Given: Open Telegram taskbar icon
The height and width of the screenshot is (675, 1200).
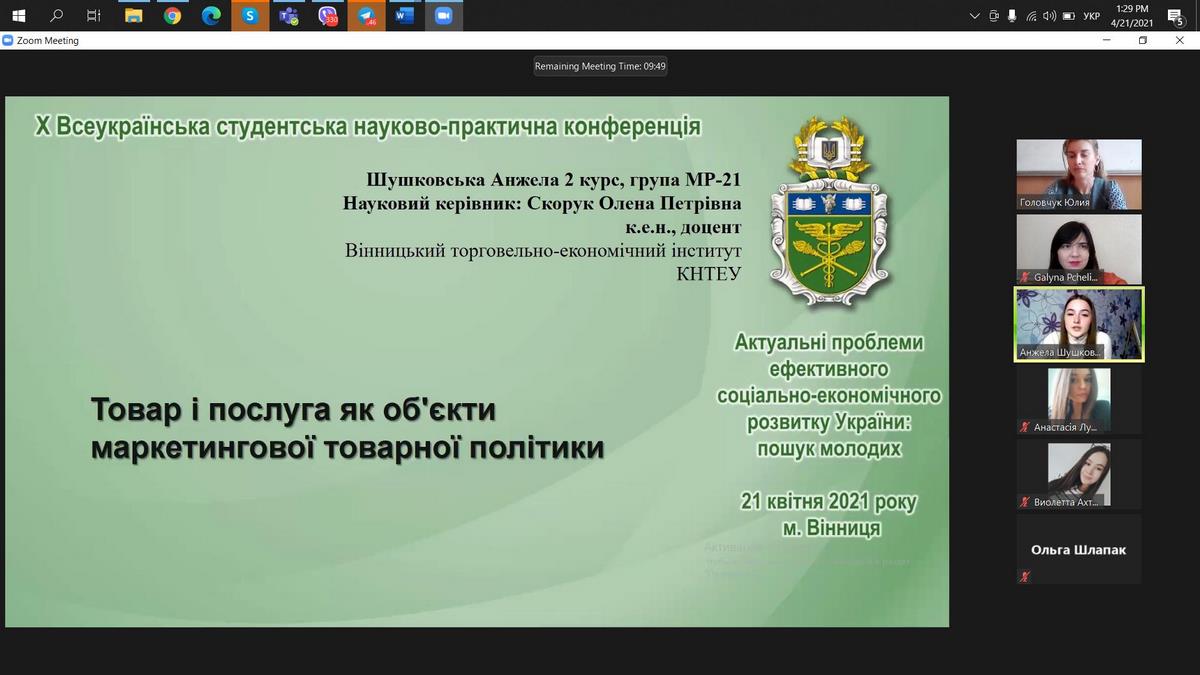Looking at the screenshot, I should (367, 15).
